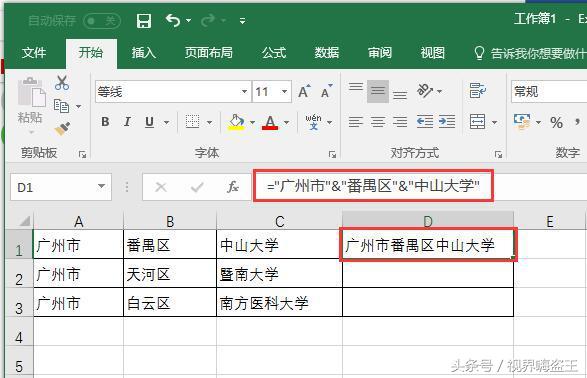Click the Insert Function fx icon
Image resolution: width=587 pixels, height=378 pixels.
[x=232, y=187]
